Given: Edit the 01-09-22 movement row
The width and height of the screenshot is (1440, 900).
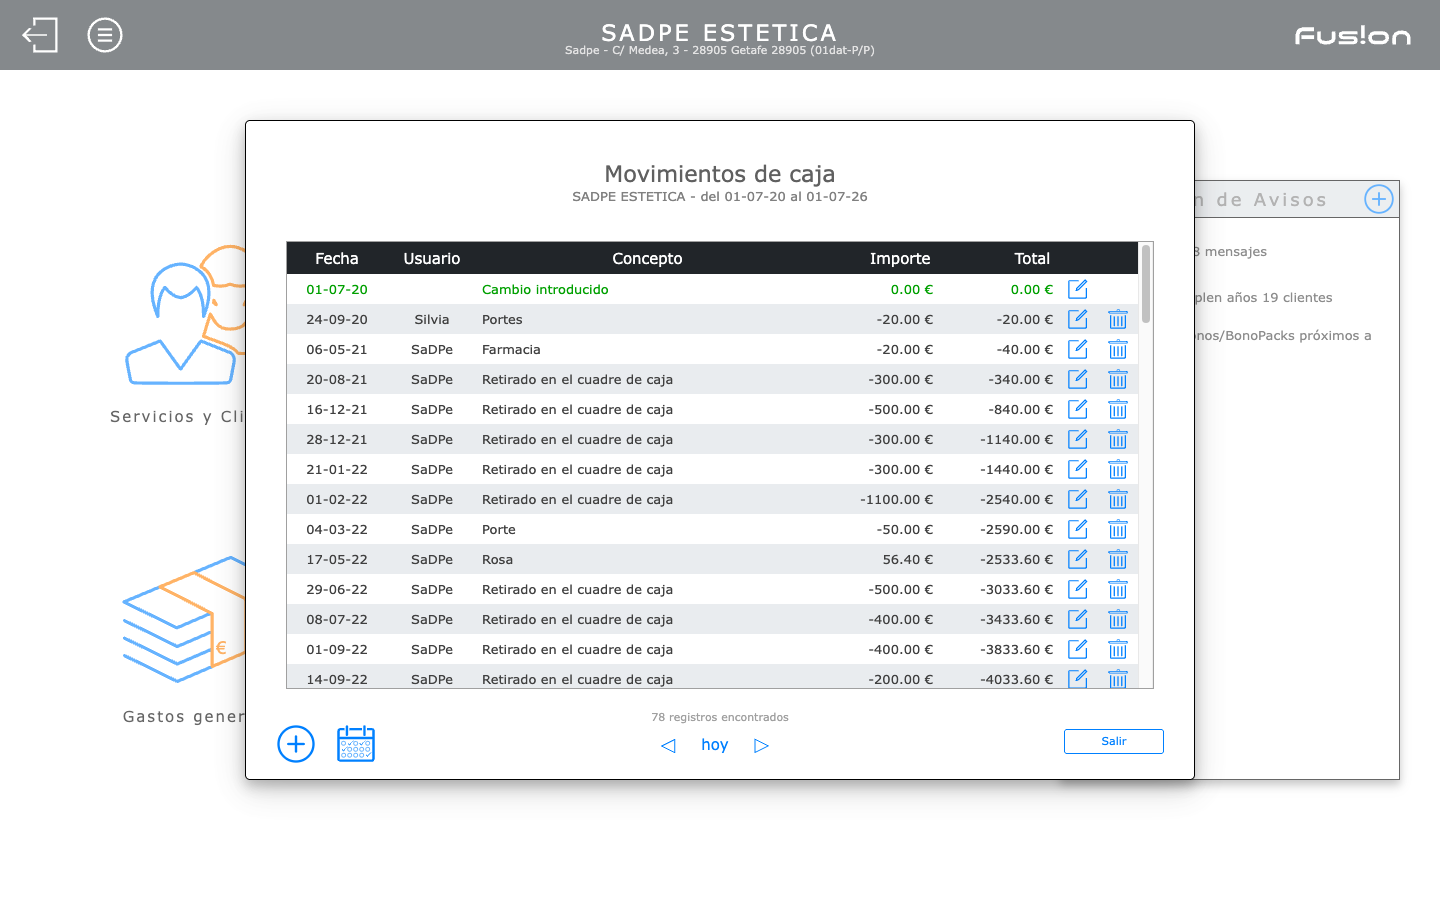Looking at the screenshot, I should click(1077, 649).
